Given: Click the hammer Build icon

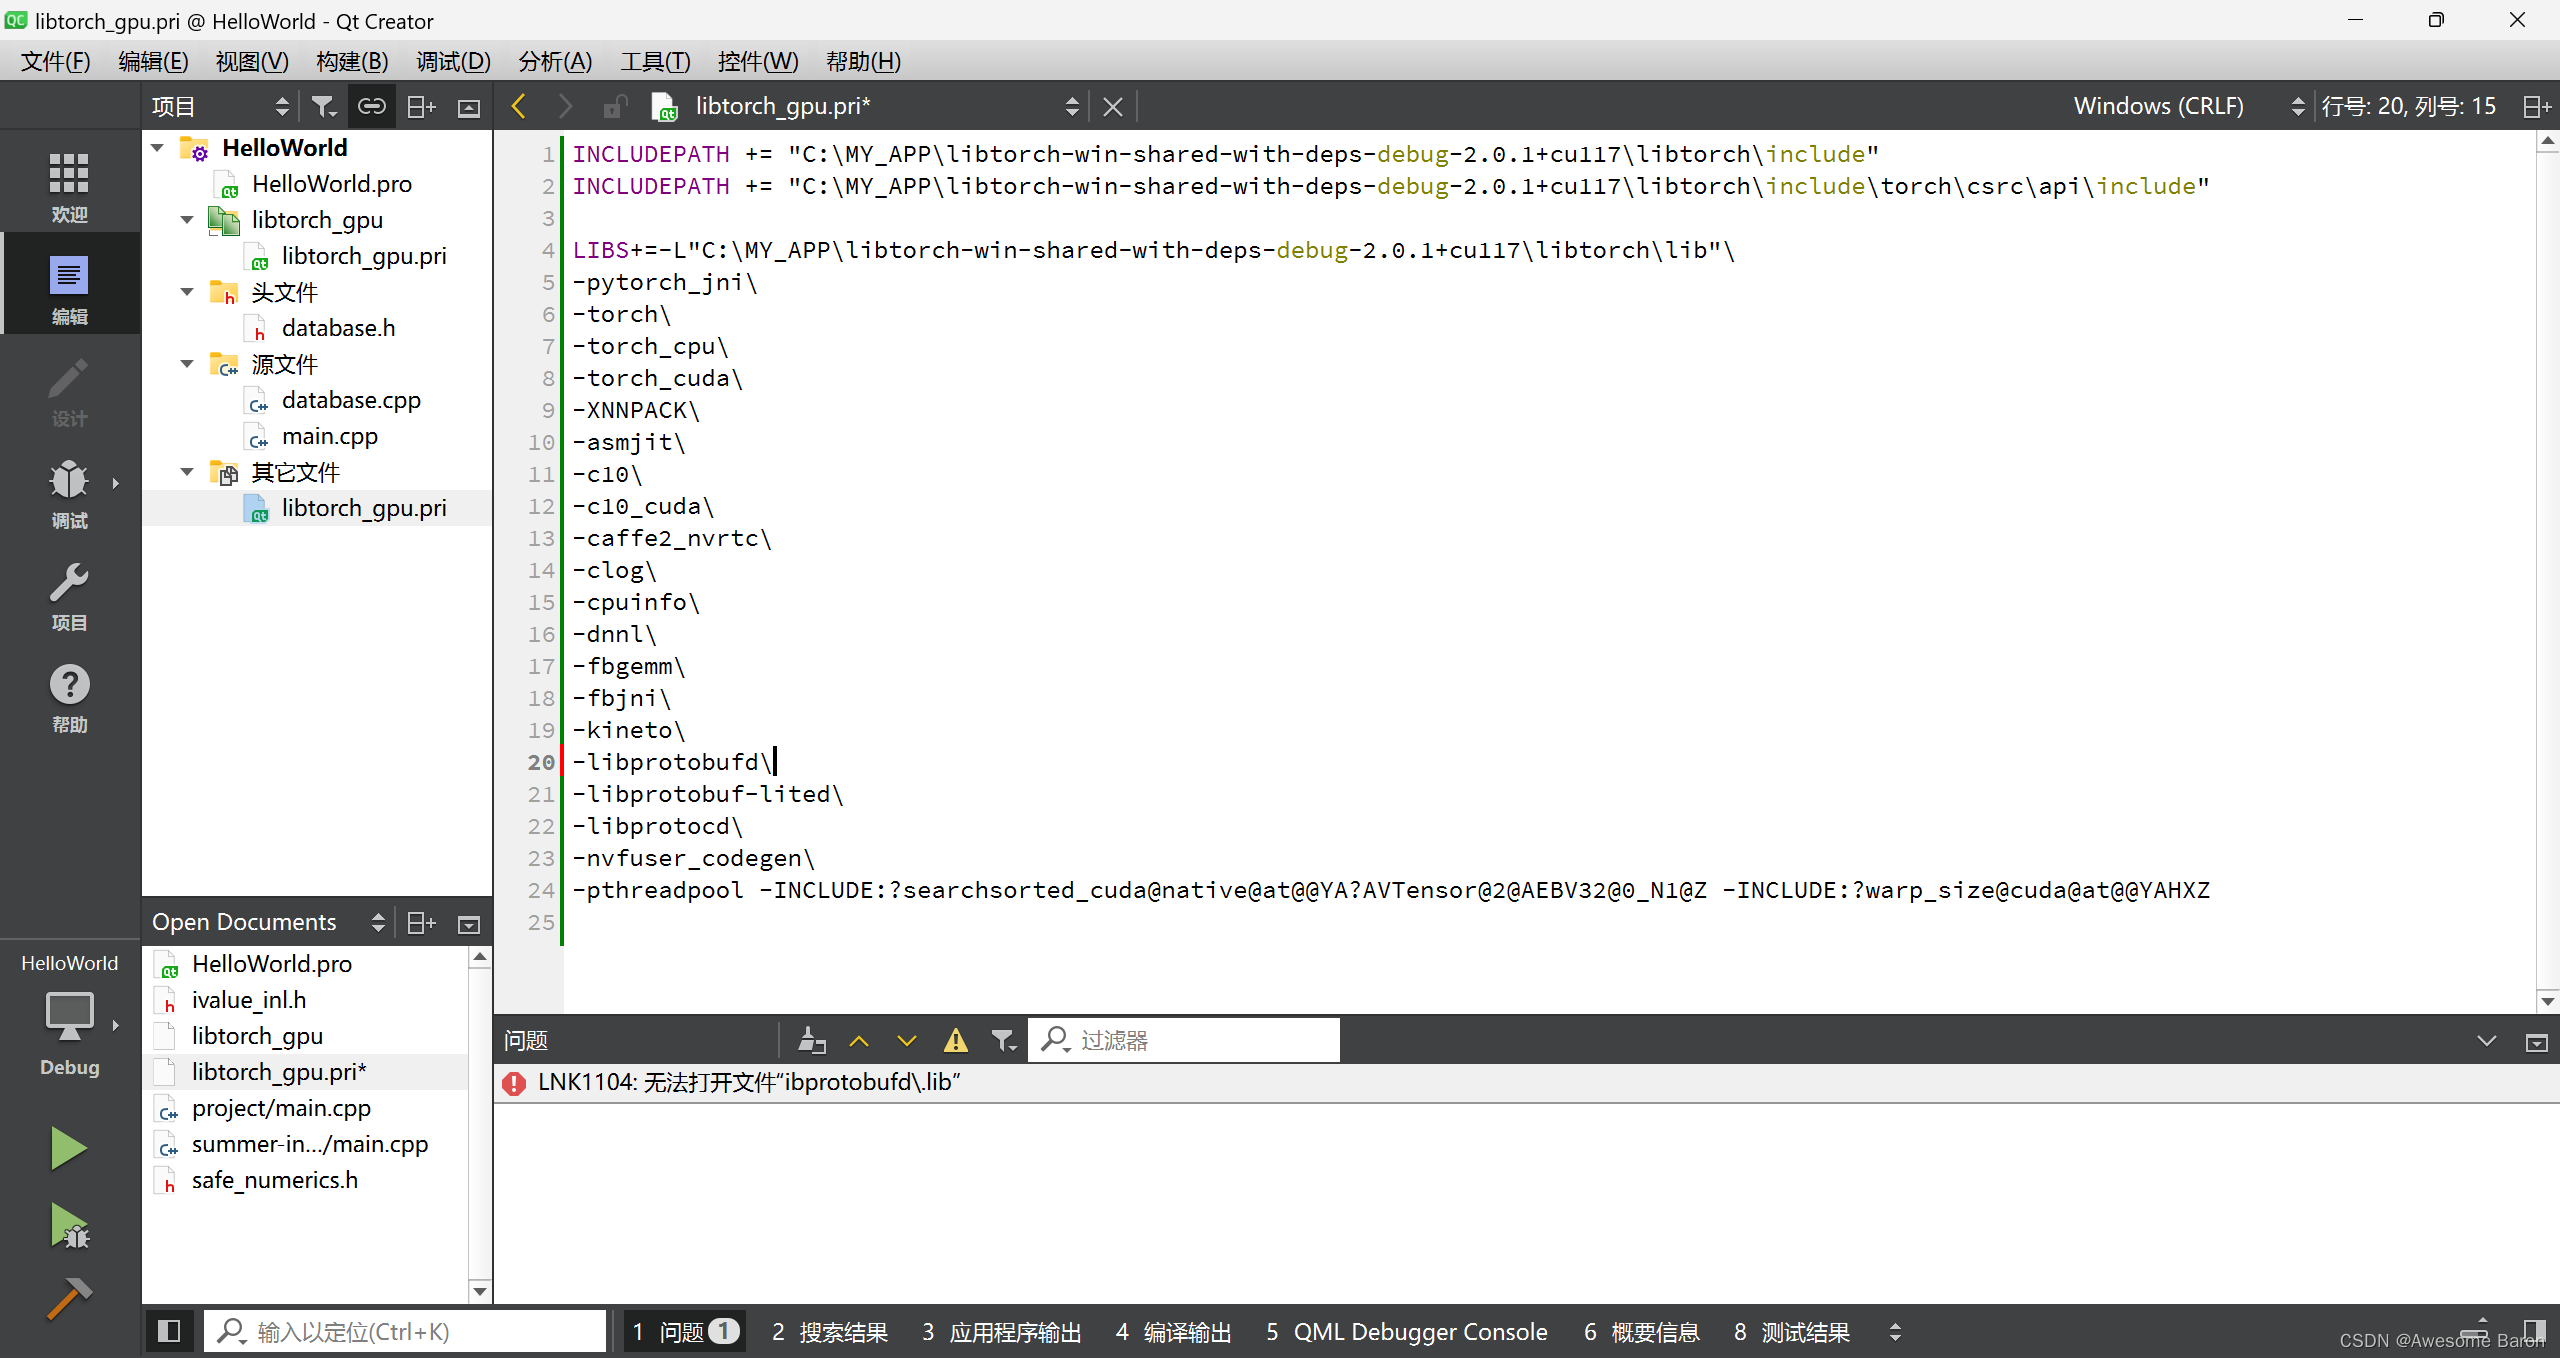Looking at the screenshot, I should click(68, 1298).
